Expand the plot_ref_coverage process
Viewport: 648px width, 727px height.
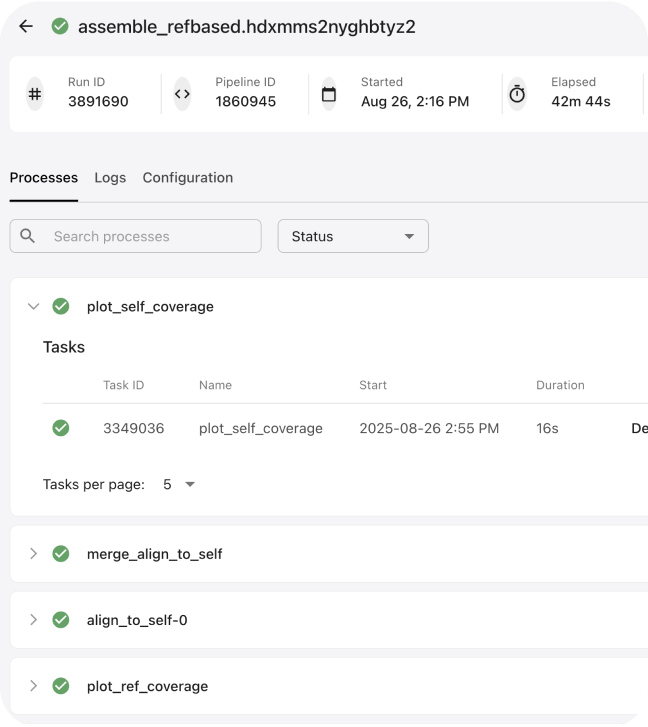pyautogui.click(x=33, y=686)
